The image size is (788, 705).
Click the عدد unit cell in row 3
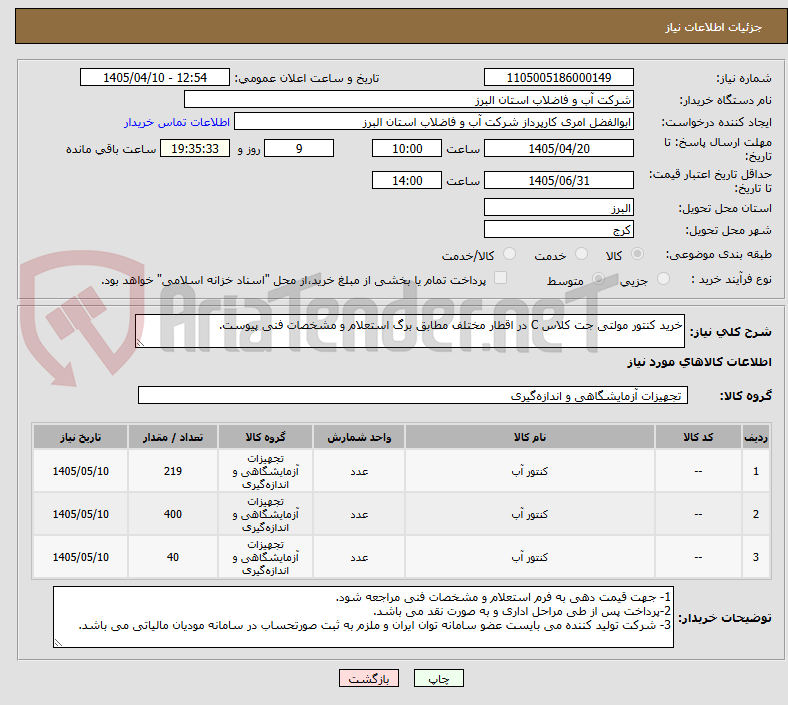(359, 557)
